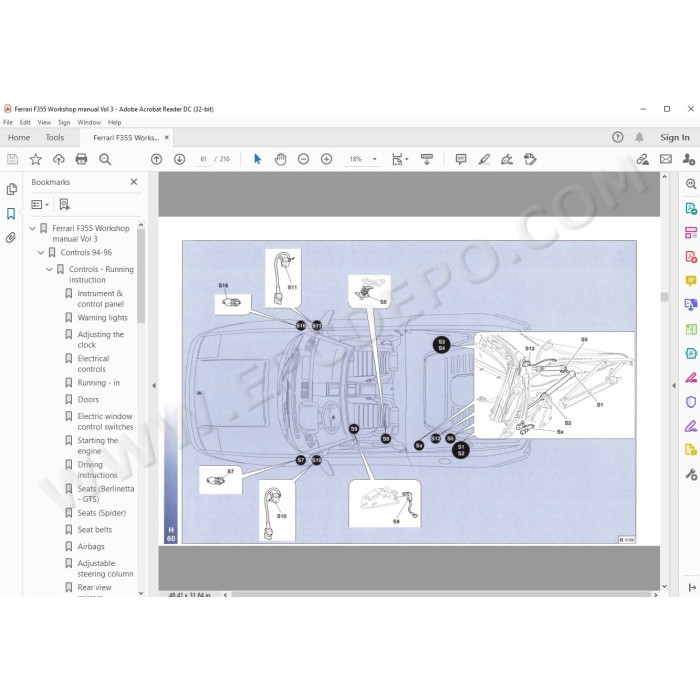Activate the hand pan tool
This screenshot has width=700, height=700.
point(280,159)
